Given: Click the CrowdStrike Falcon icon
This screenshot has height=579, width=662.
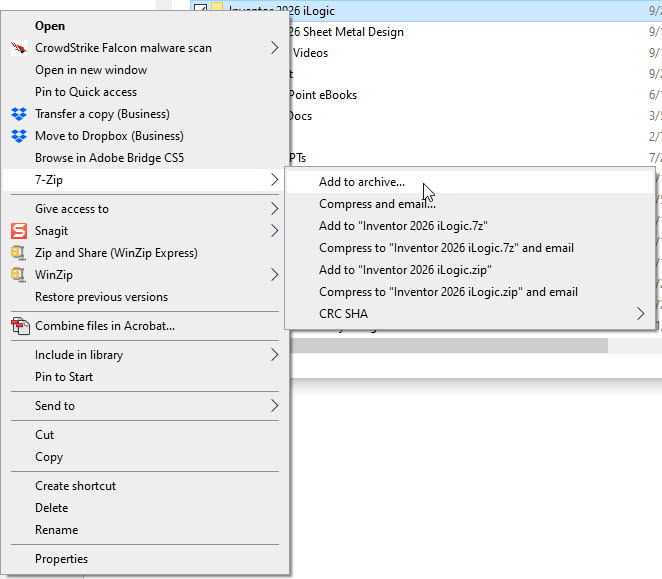Looking at the screenshot, I should [19, 48].
